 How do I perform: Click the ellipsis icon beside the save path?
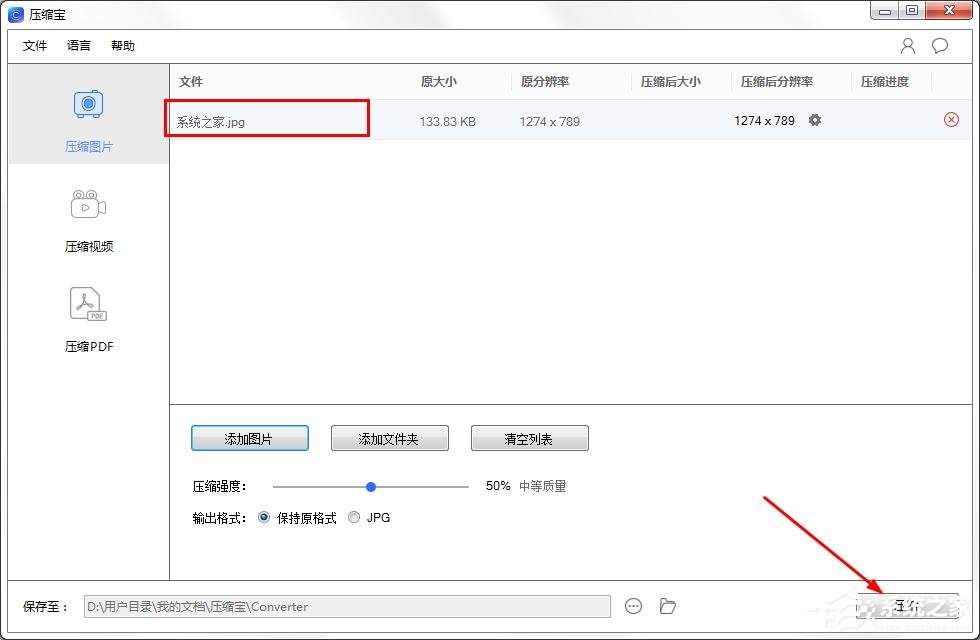click(x=633, y=606)
